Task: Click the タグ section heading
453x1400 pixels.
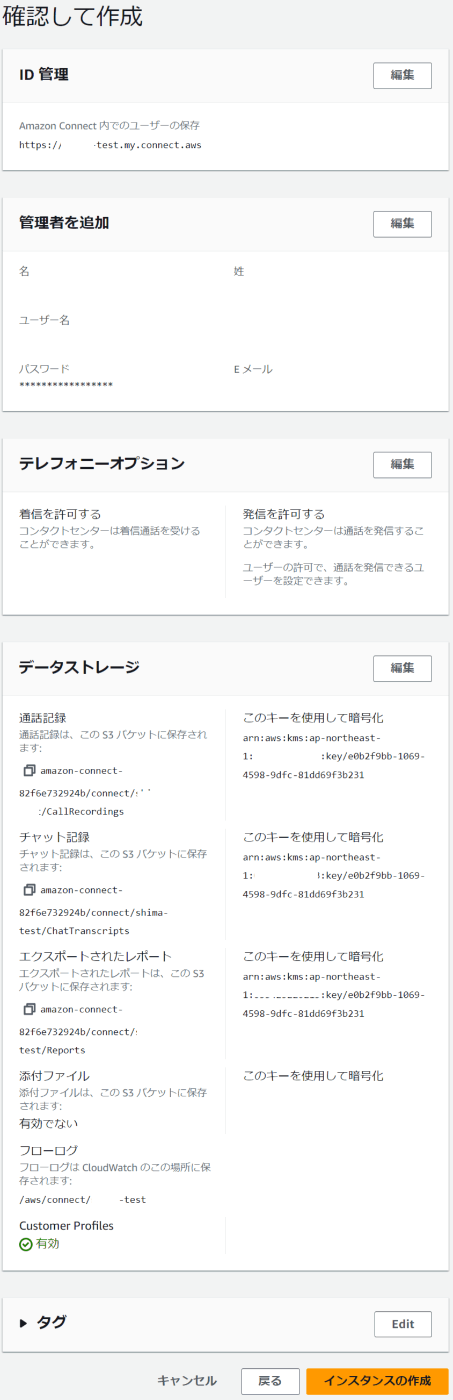Action: click(x=52, y=1323)
